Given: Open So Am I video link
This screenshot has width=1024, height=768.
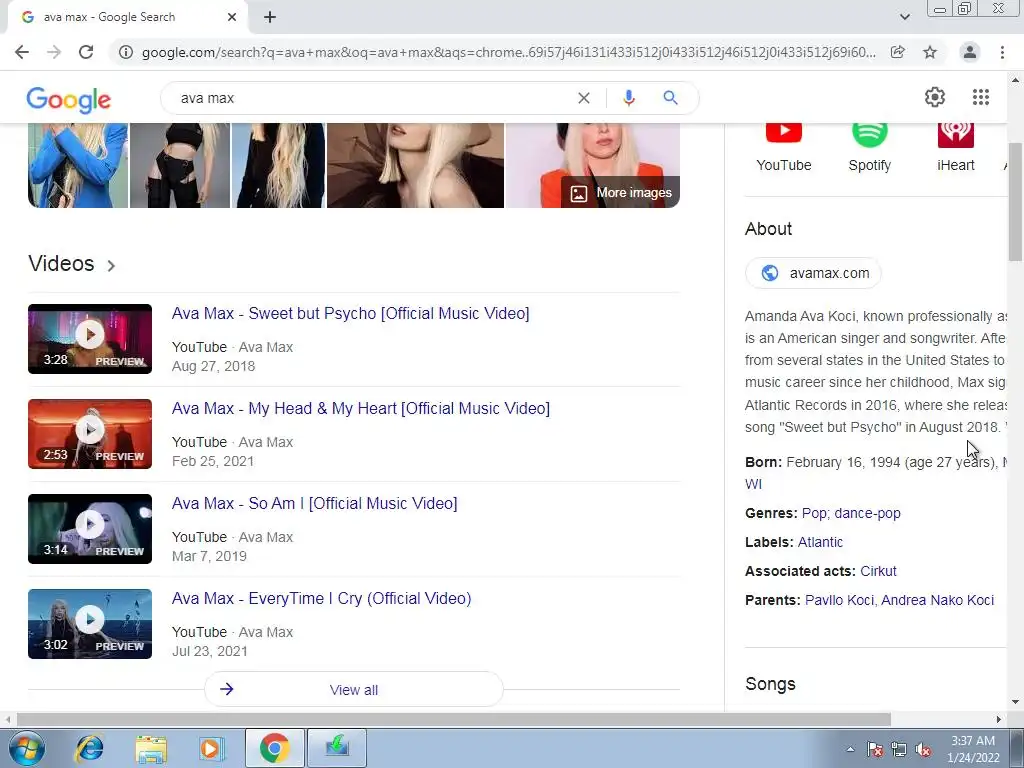Looking at the screenshot, I should (314, 504).
